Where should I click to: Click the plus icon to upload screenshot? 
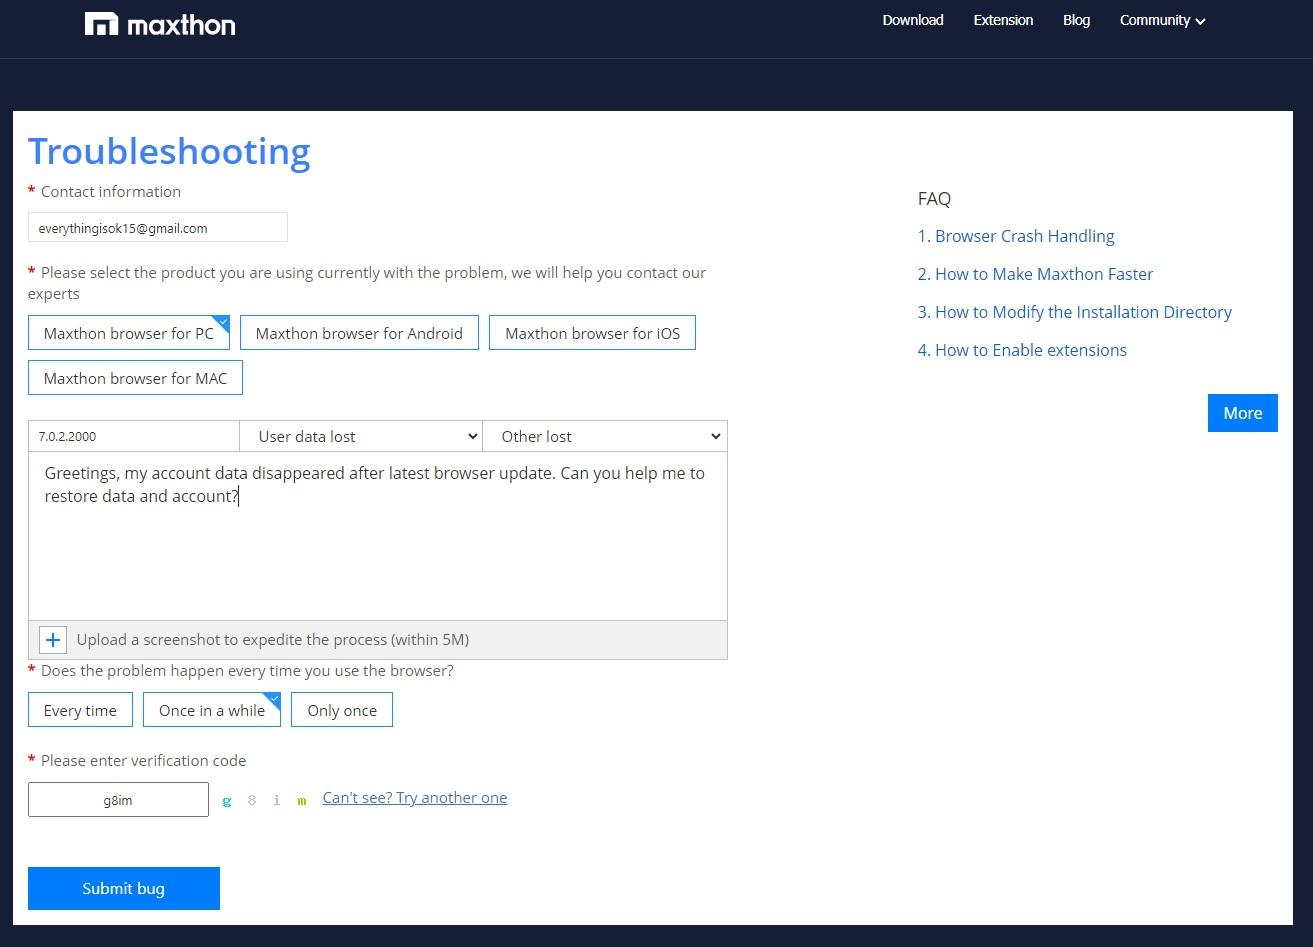point(53,640)
